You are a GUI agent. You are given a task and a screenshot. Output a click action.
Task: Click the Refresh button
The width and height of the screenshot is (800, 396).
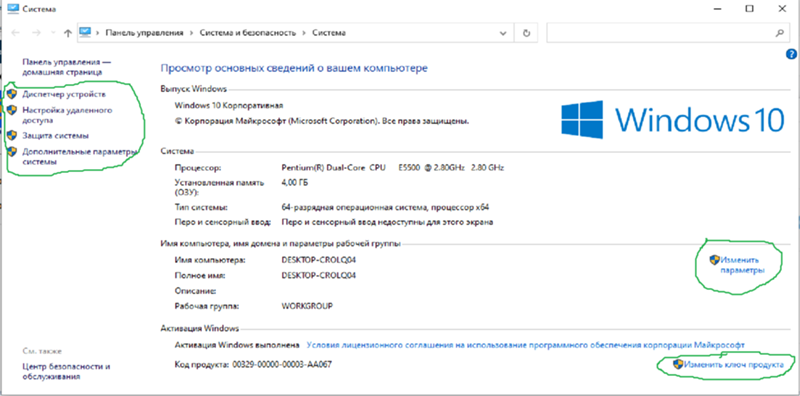[x=527, y=33]
